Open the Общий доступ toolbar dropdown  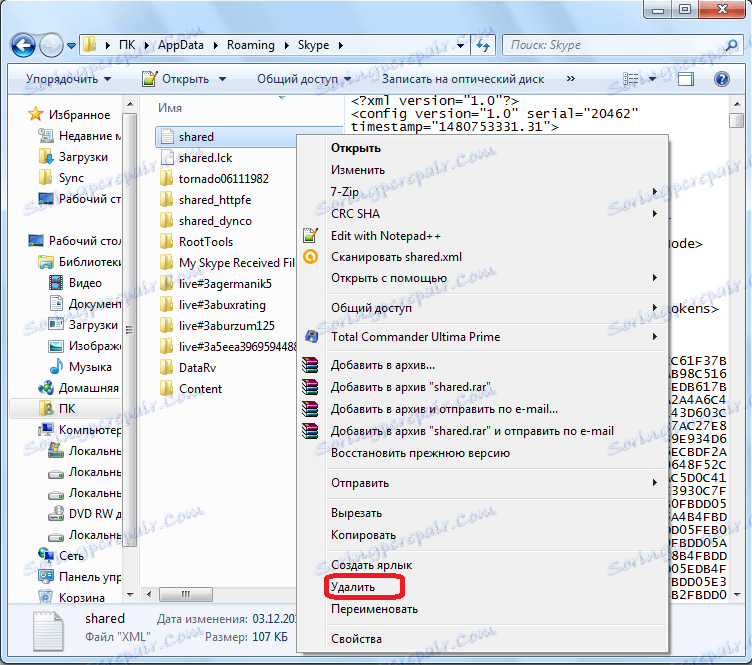pos(304,79)
